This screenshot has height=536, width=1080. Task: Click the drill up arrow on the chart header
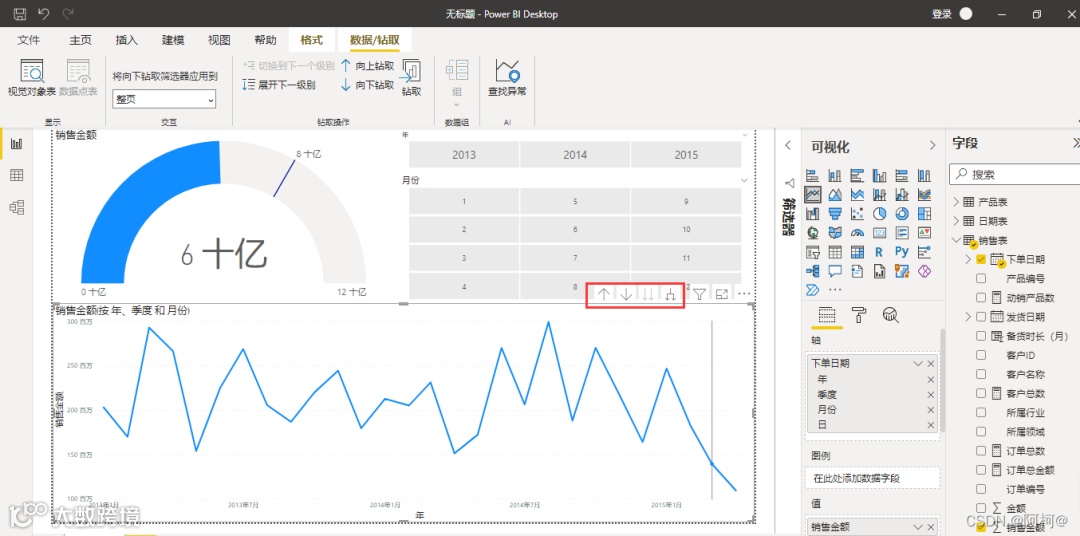(603, 295)
